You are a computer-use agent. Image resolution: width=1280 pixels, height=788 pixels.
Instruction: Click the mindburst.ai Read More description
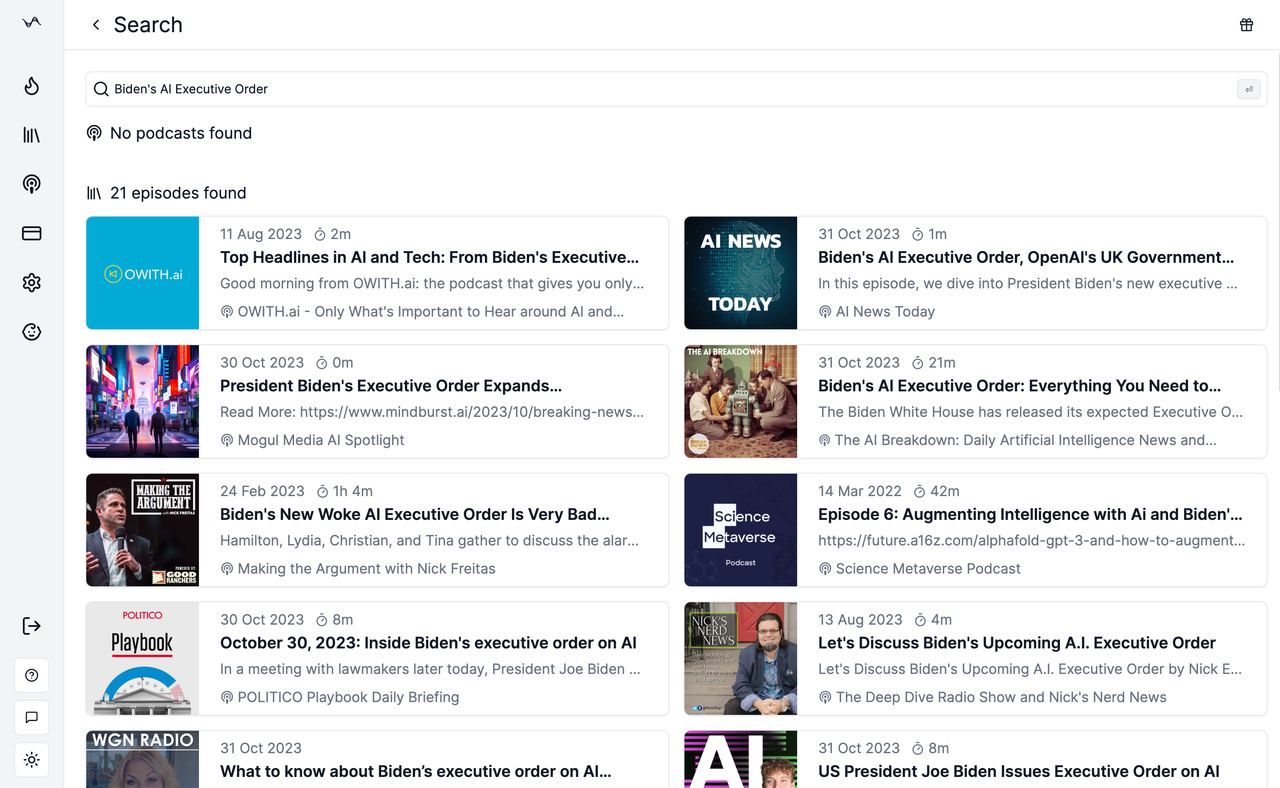(432, 412)
